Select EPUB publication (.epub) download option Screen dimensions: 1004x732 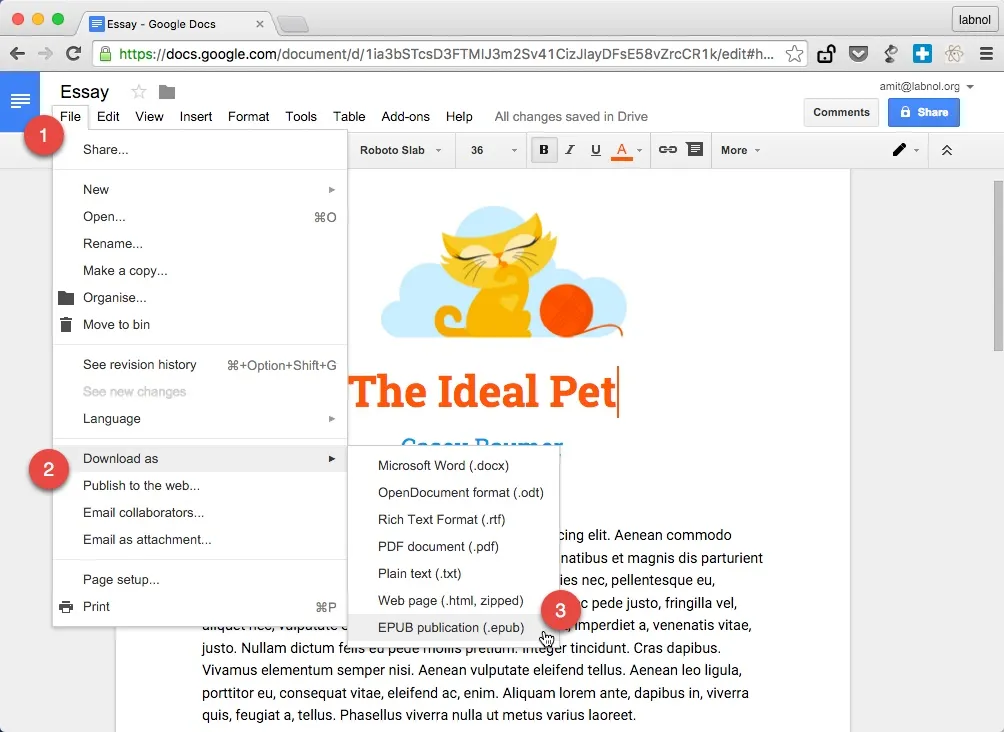pos(450,627)
